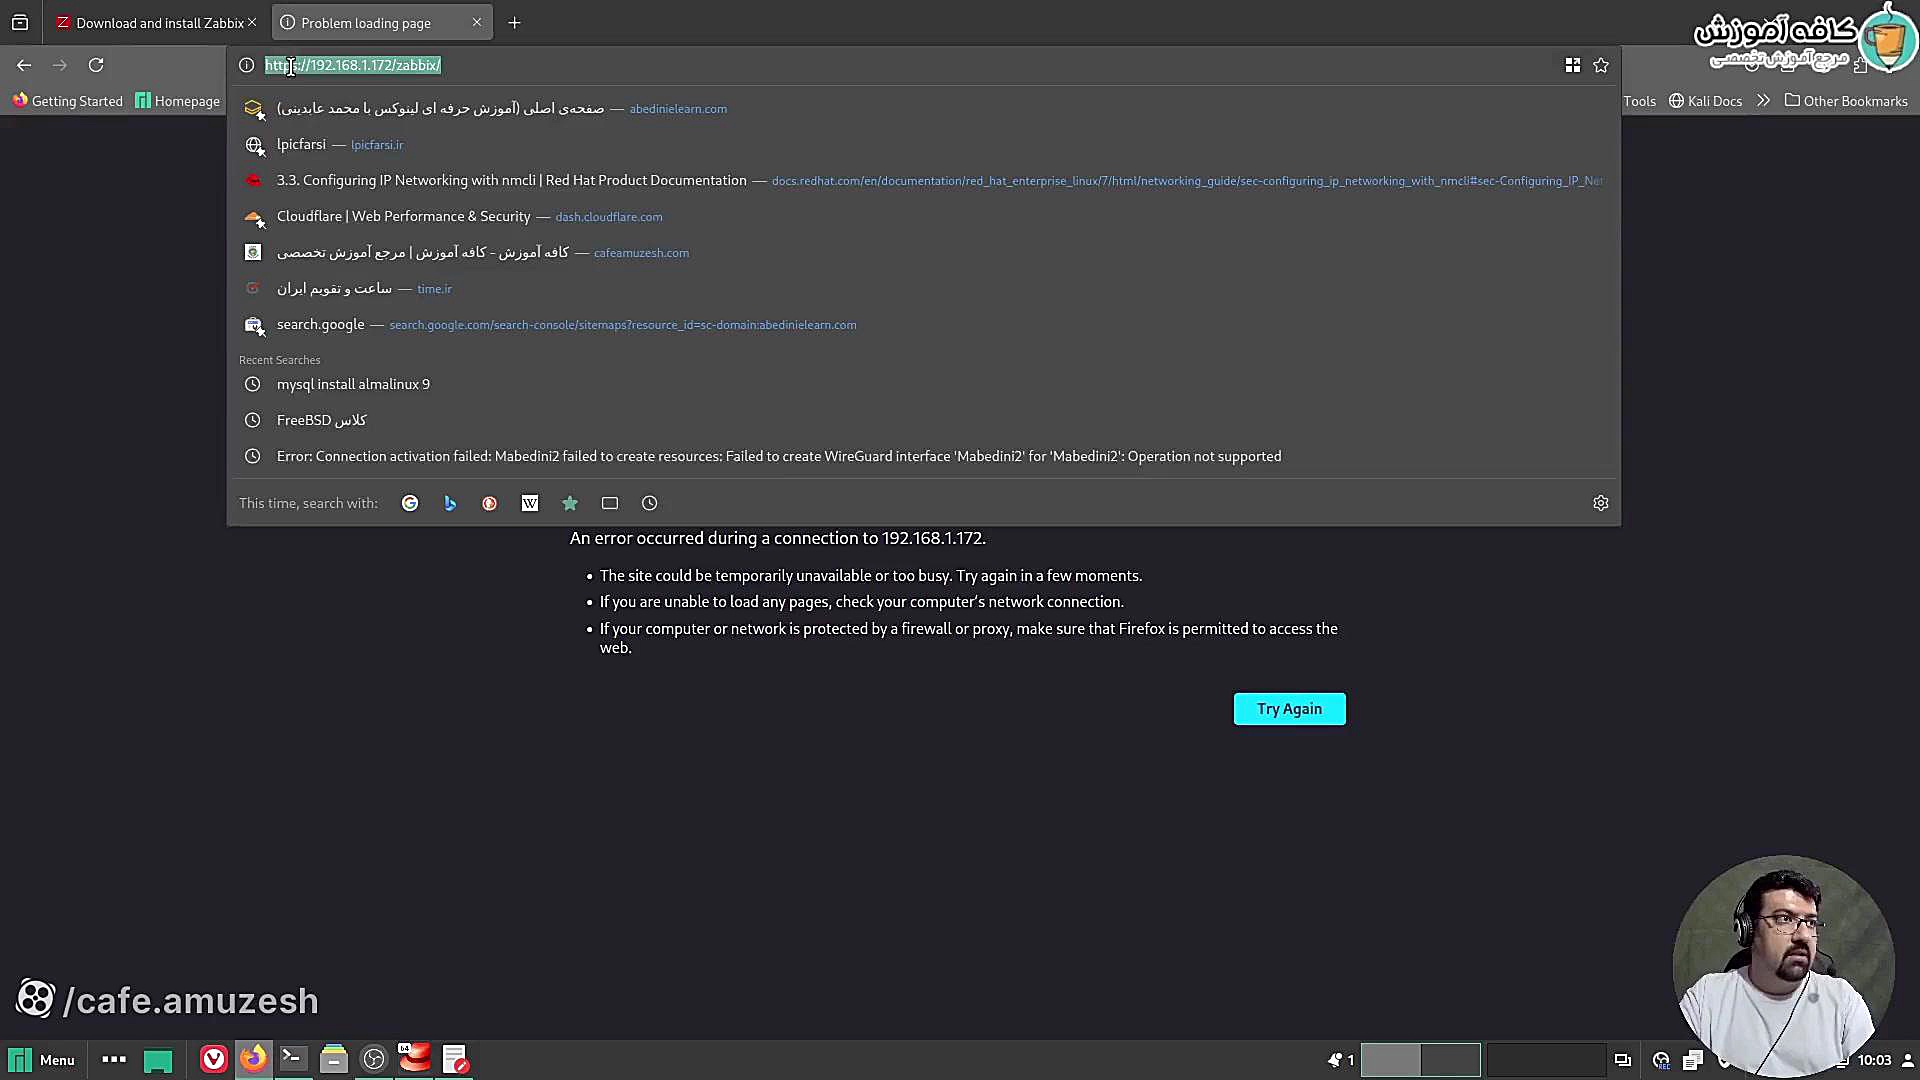This screenshot has width=1920, height=1080.
Task: Choose the abedinielearn.com suggestion
Action: click(x=923, y=108)
